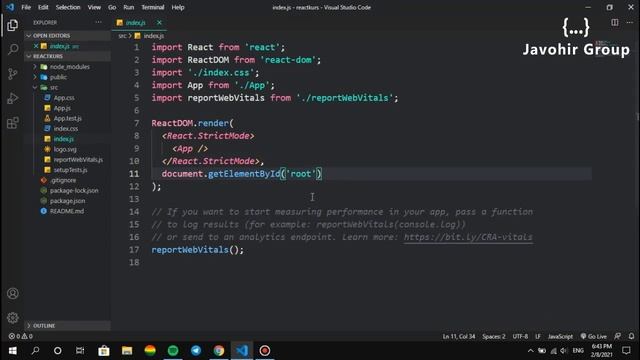Open the Accounts menu icon

[x=13, y=293]
